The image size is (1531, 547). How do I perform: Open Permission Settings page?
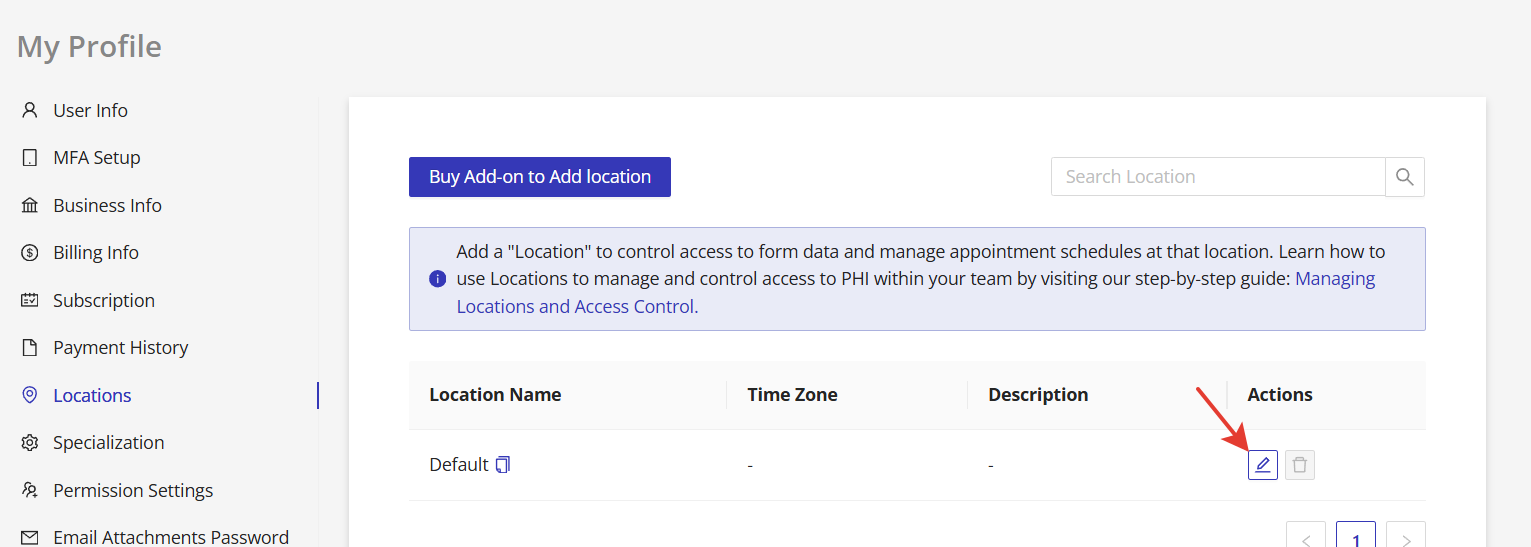133,491
